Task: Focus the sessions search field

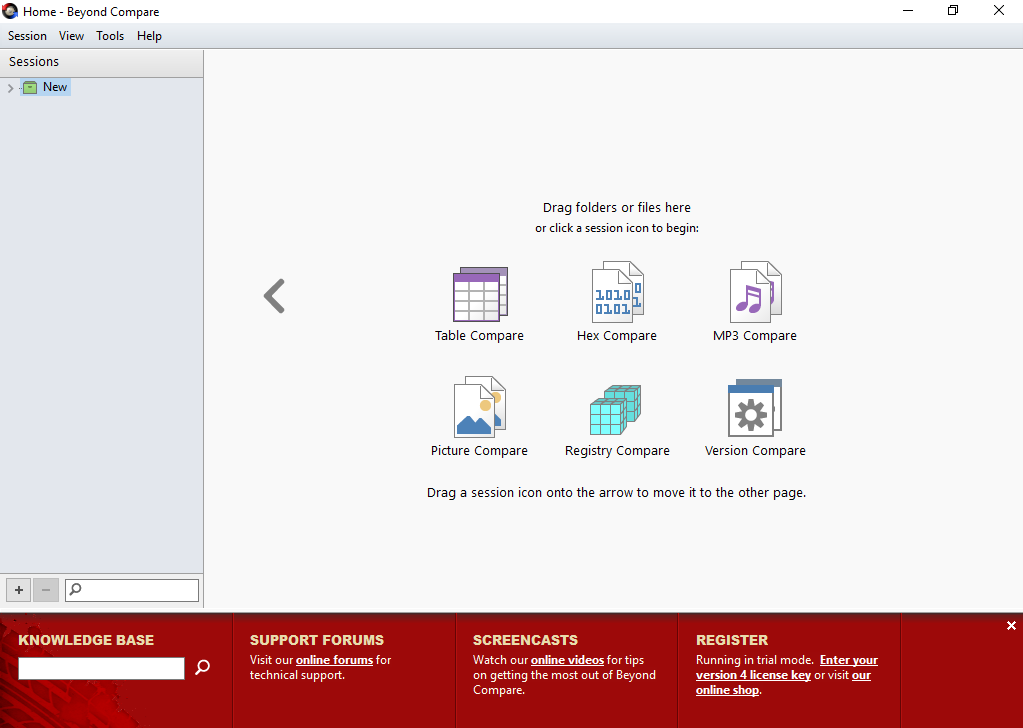Action: click(x=132, y=590)
